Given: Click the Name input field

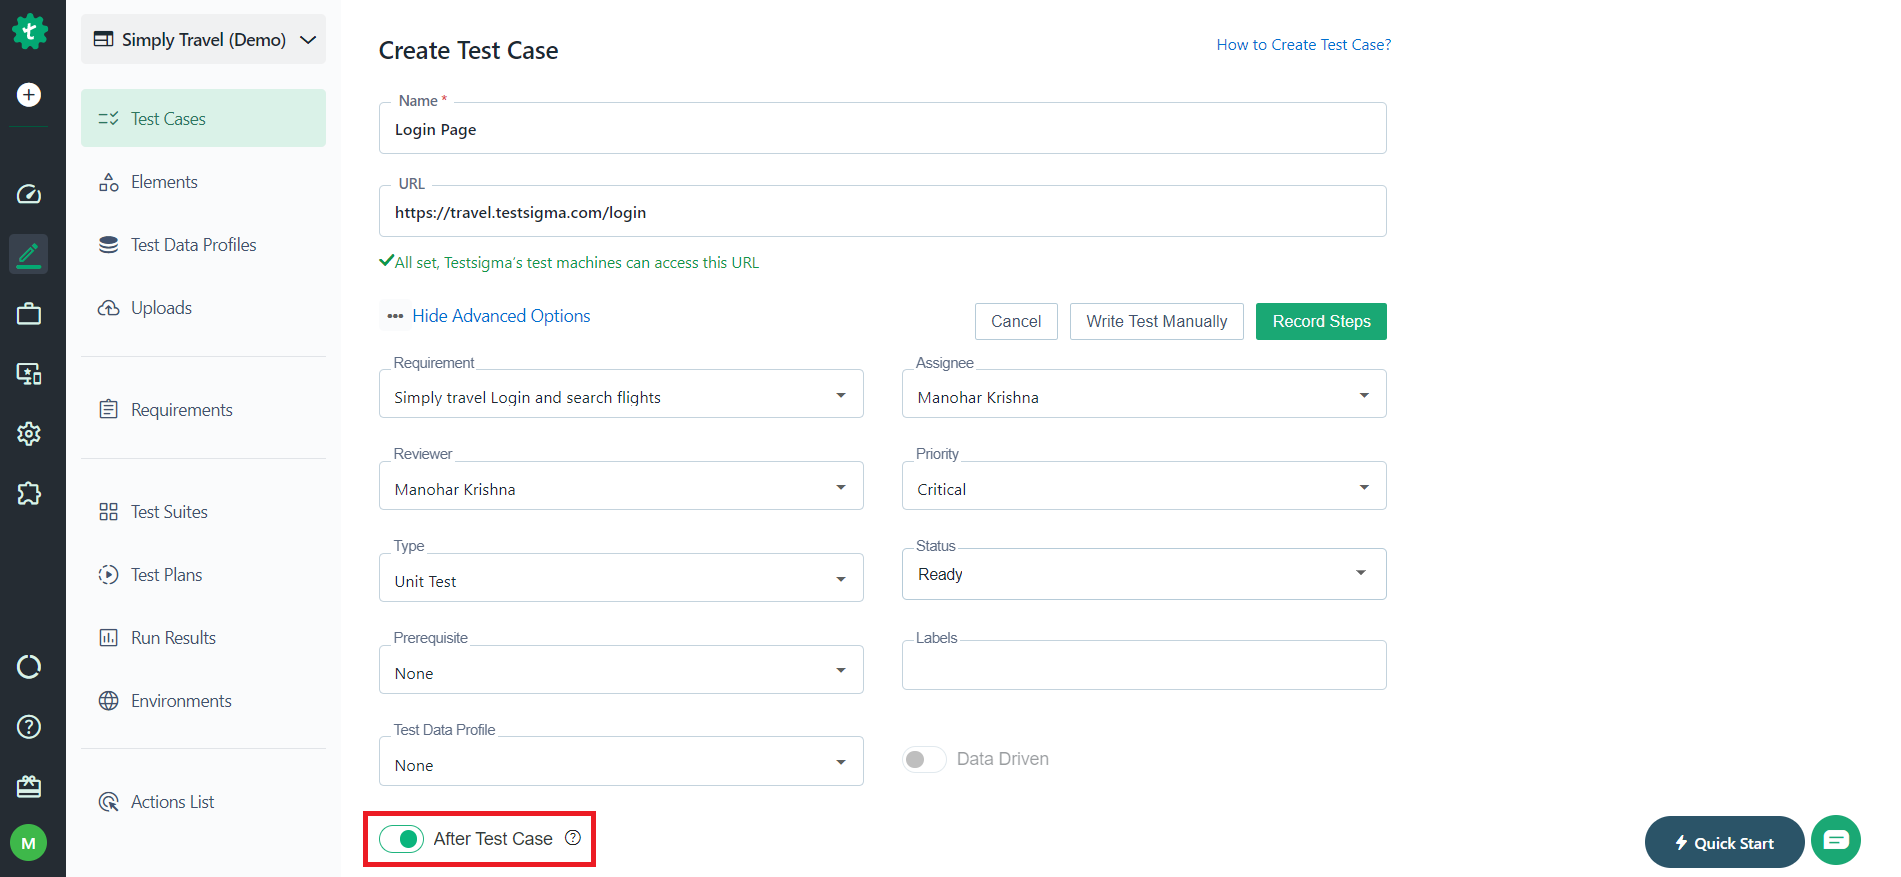Looking at the screenshot, I should click(883, 128).
